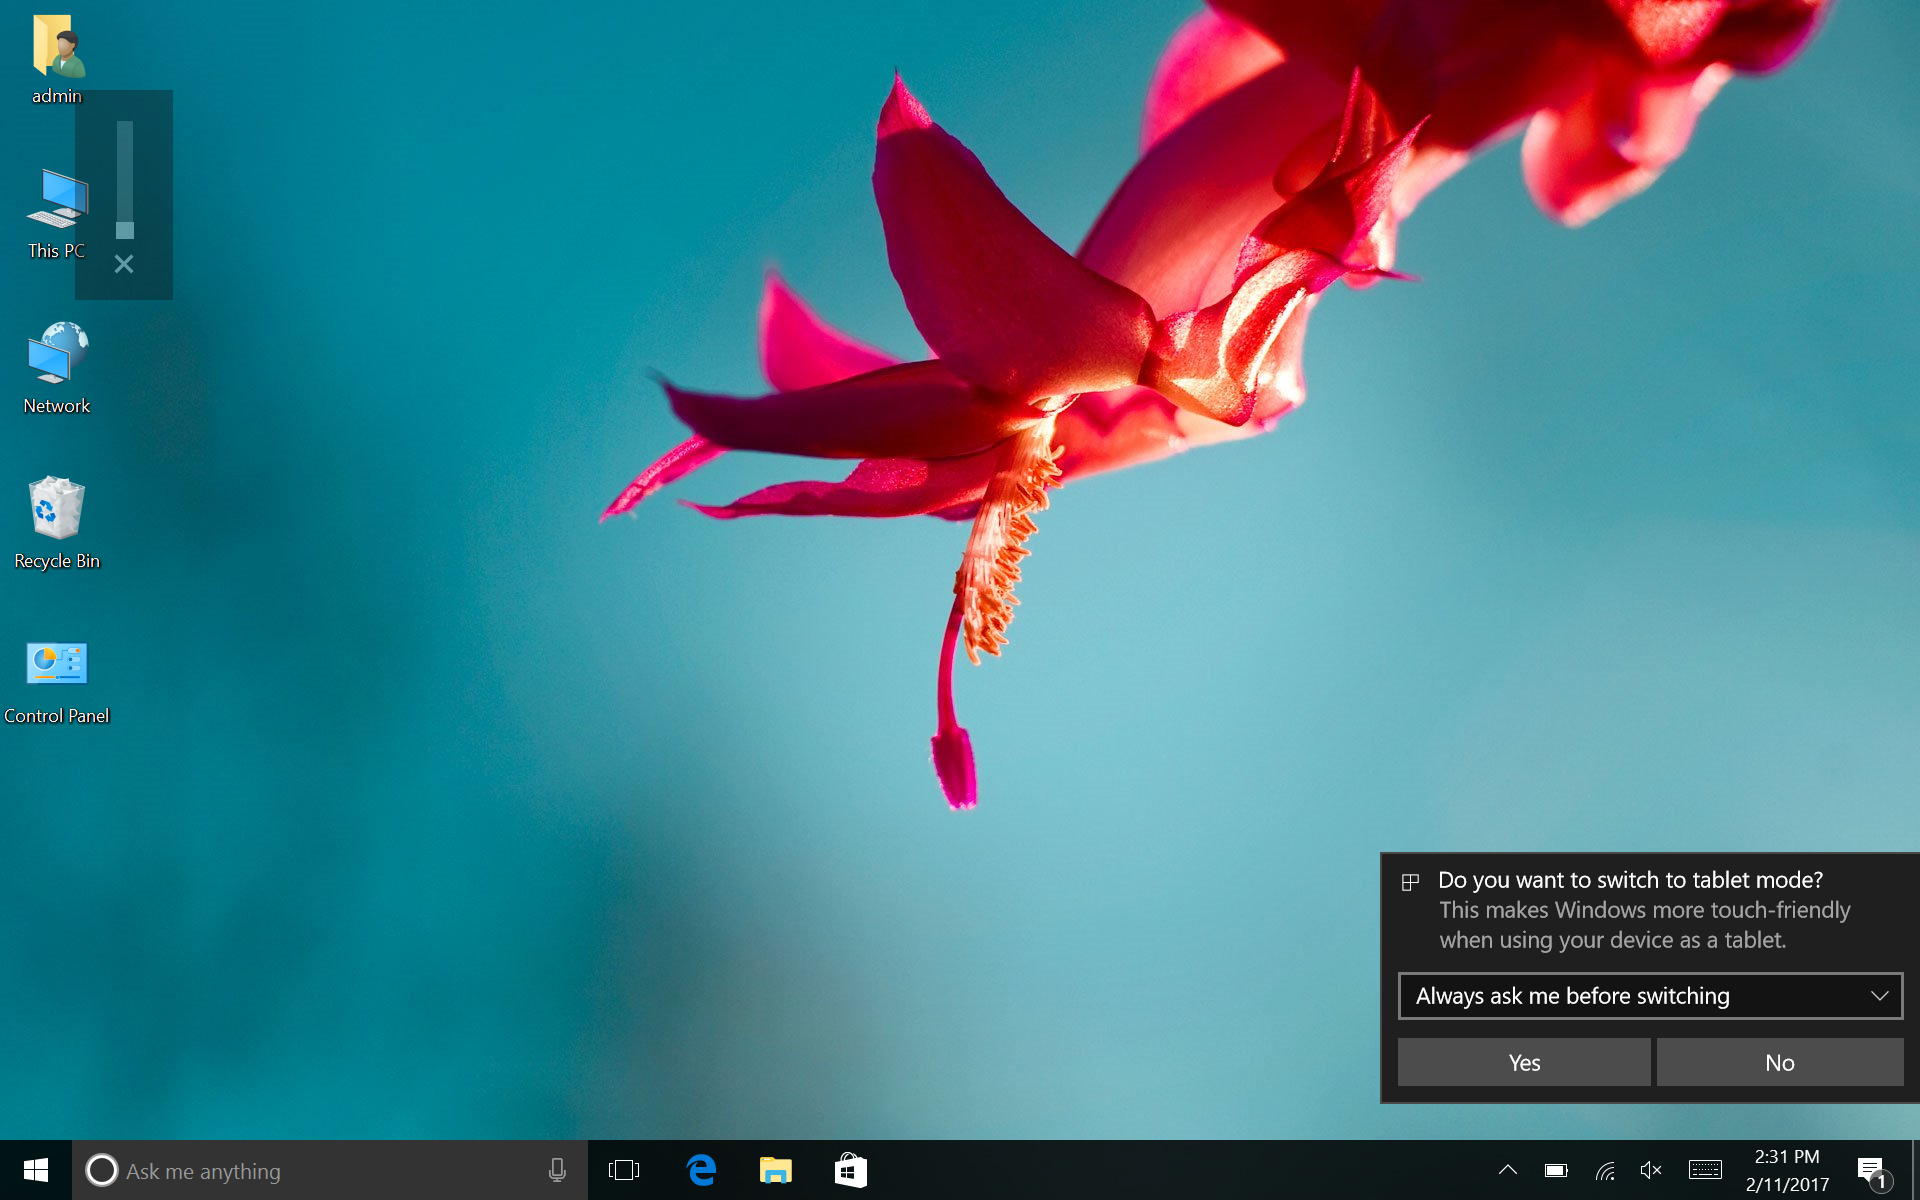
Task: Launch Microsoft Edge from taskbar
Action: pyautogui.click(x=701, y=1170)
